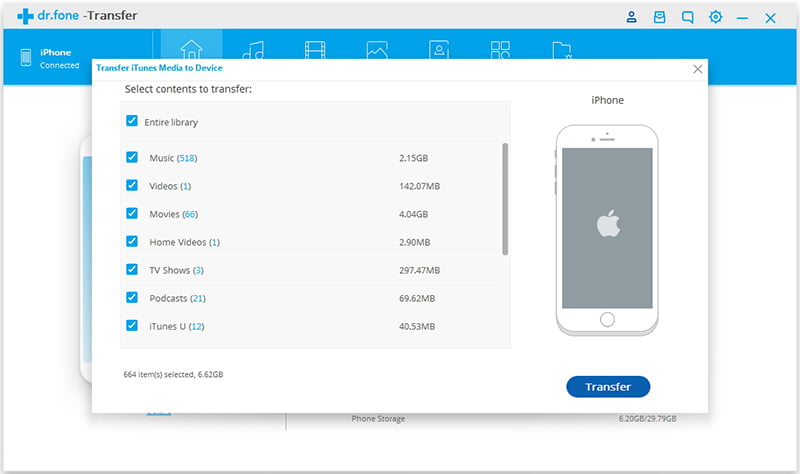
Task: Open the Apps grid tab icon
Action: point(500,50)
